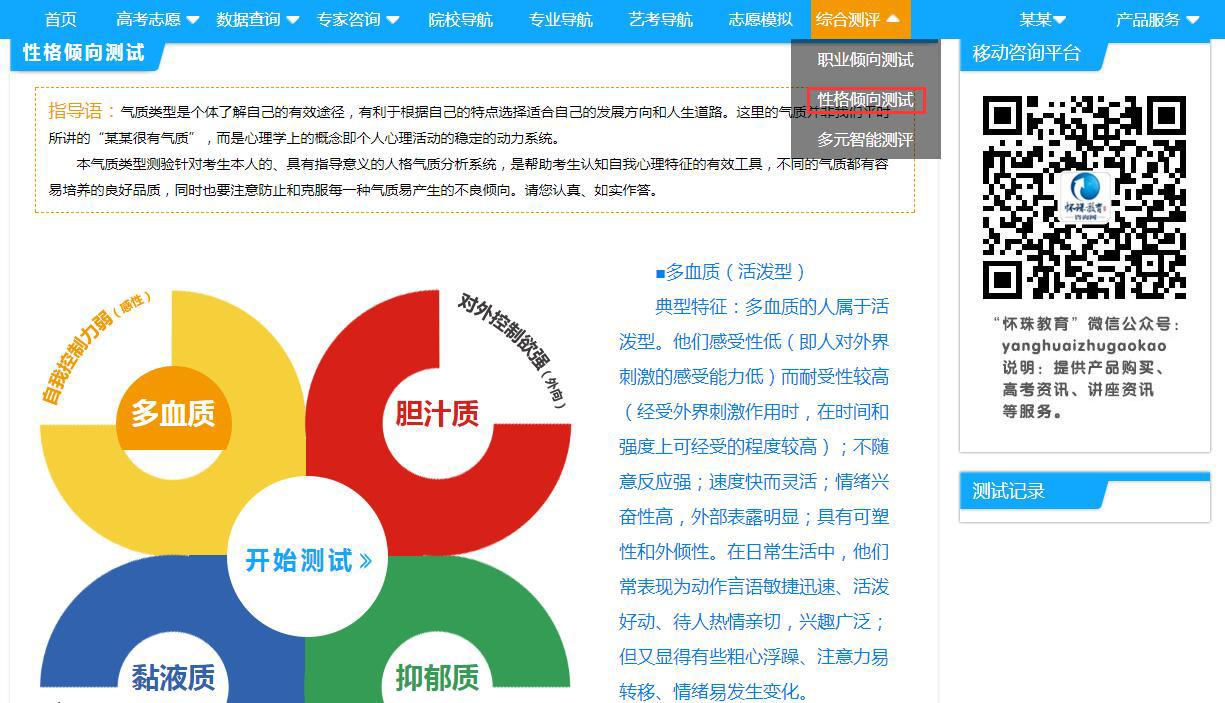The width and height of the screenshot is (1225, 703).
Task: Click the 测试记录 panel header
Action: pyautogui.click(x=1008, y=491)
